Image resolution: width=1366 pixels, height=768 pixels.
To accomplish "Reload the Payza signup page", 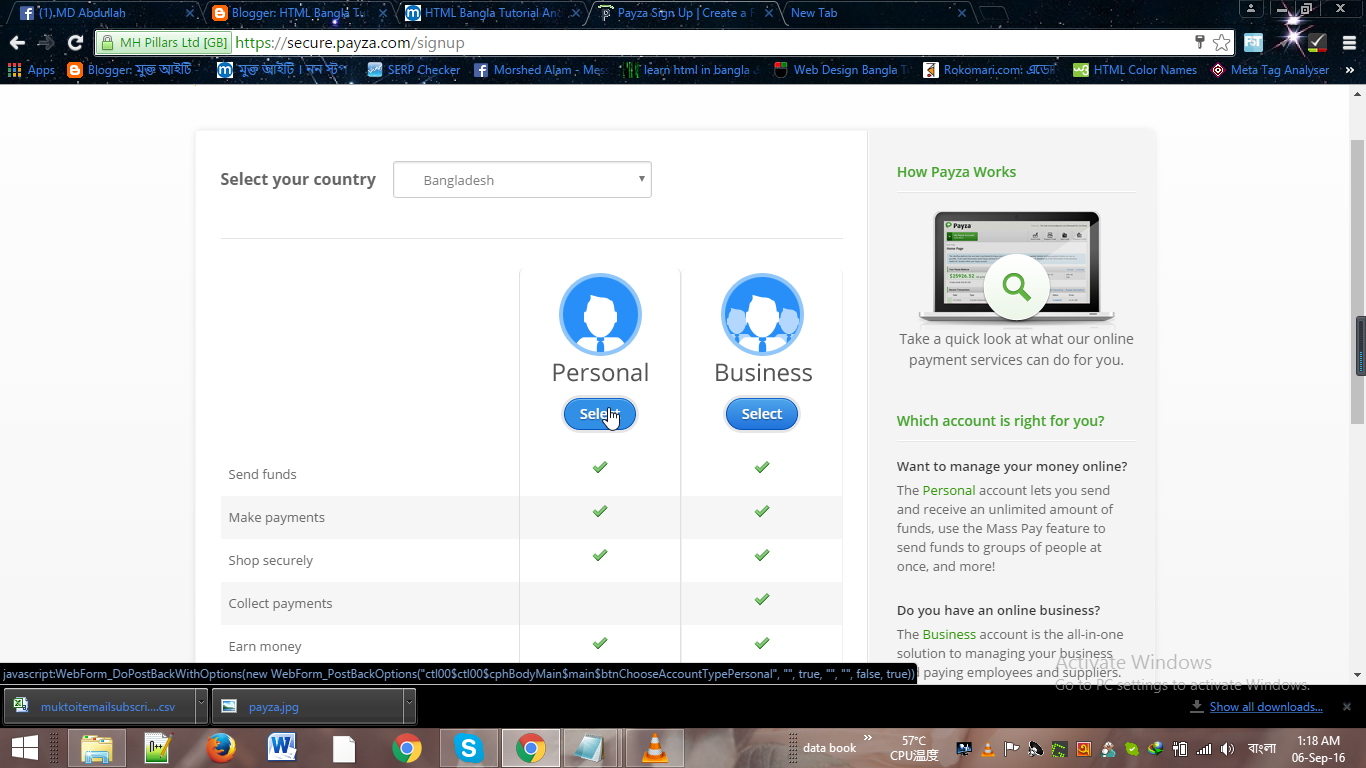I will coord(75,43).
